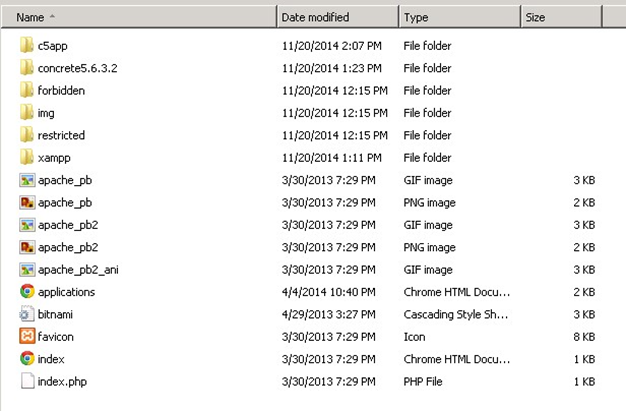Viewport: 626px width, 411px height.
Task: Click the Type column header
Action: click(x=416, y=17)
